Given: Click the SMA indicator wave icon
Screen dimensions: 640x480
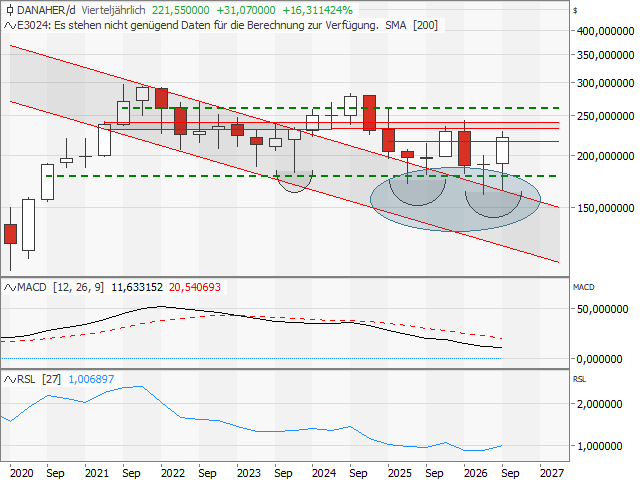Looking at the screenshot, I should pos(10,25).
